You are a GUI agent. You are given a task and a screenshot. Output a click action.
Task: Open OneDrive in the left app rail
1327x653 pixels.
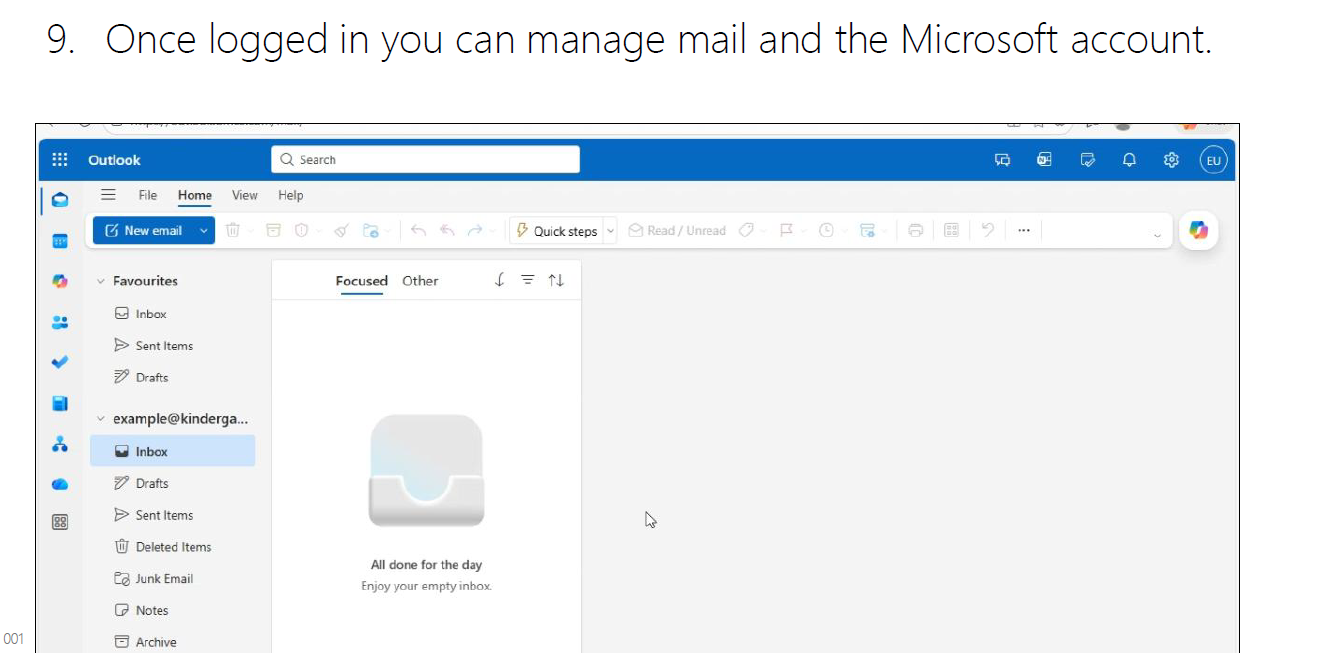60,484
